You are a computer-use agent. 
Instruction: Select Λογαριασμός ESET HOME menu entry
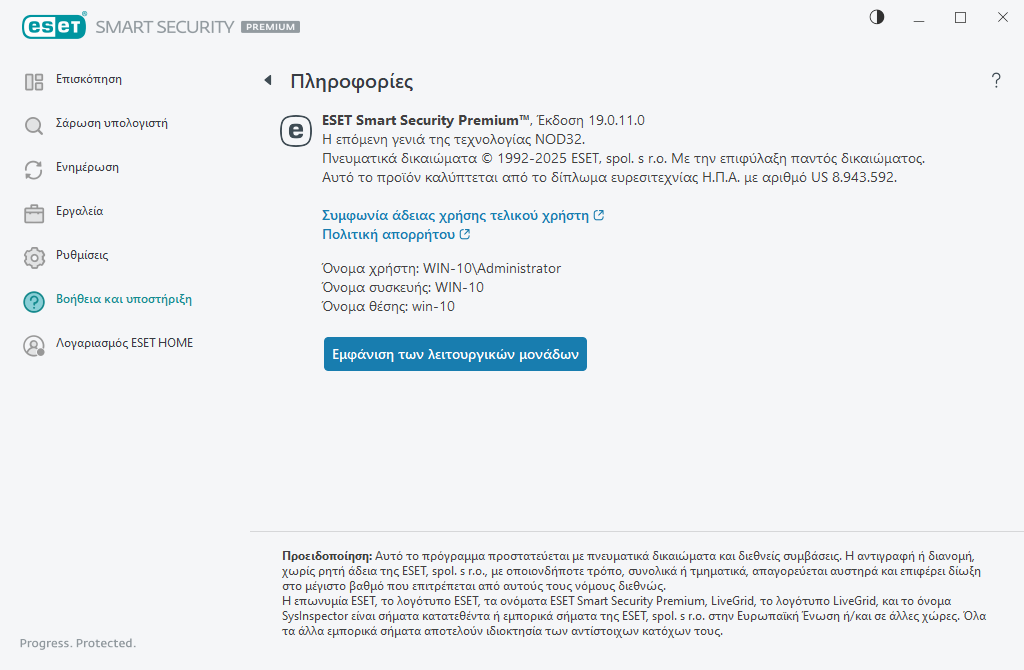pyautogui.click(x=124, y=343)
